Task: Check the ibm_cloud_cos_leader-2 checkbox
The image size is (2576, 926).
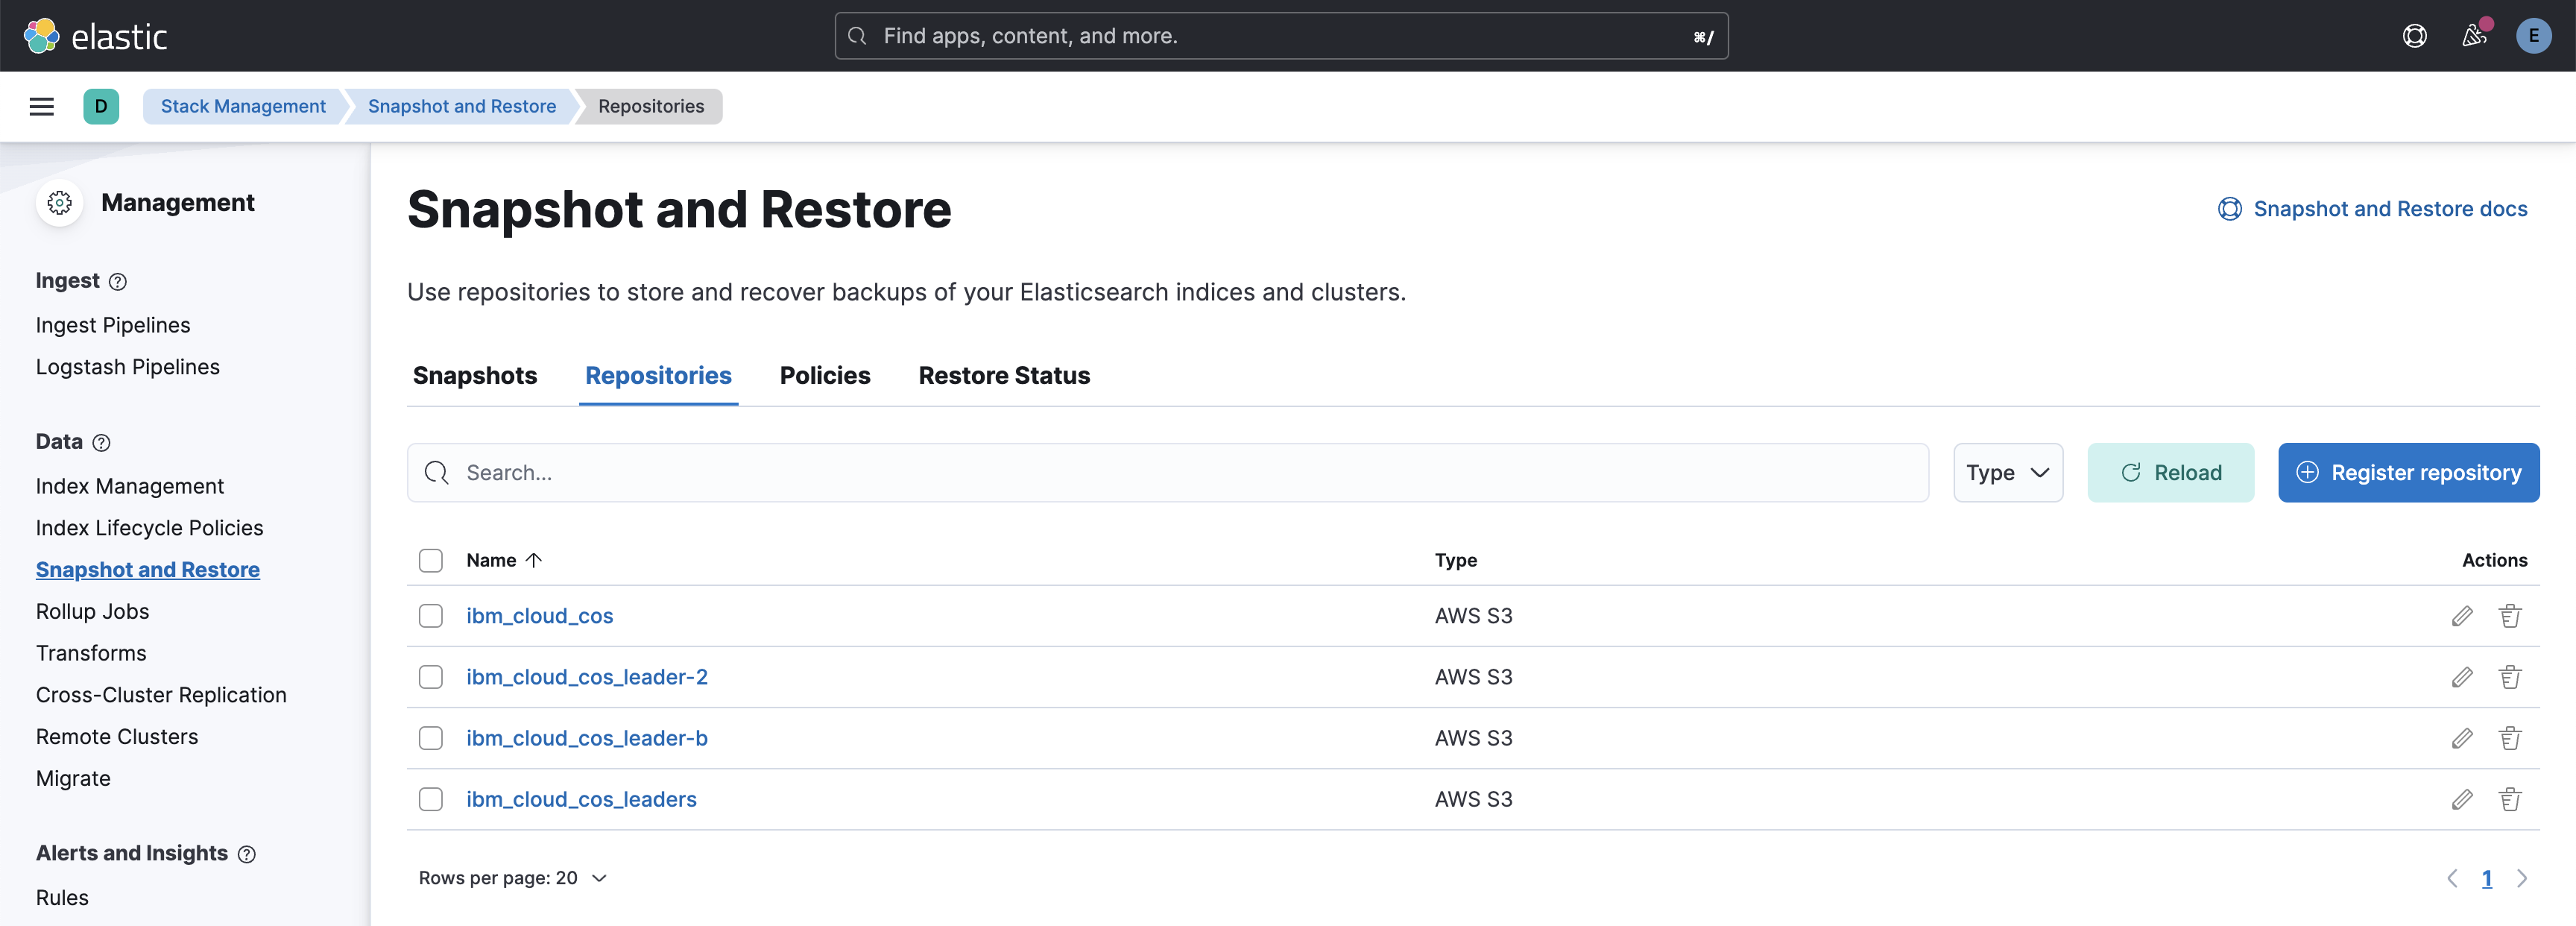Action: (x=430, y=677)
